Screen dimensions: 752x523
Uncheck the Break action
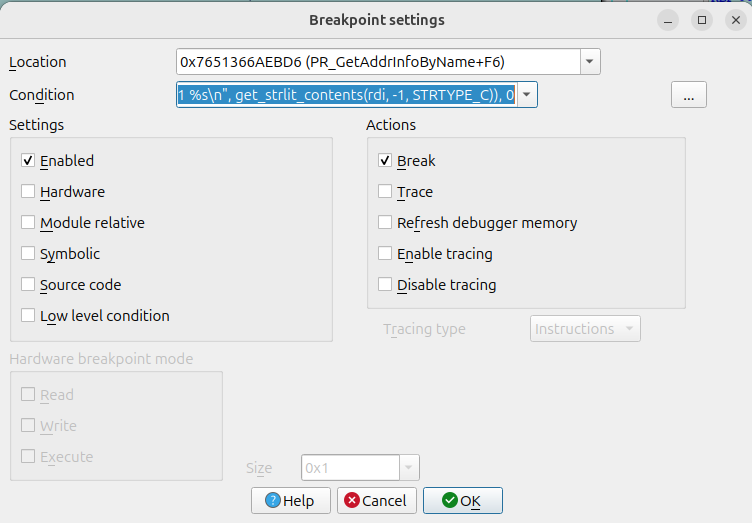click(385, 161)
